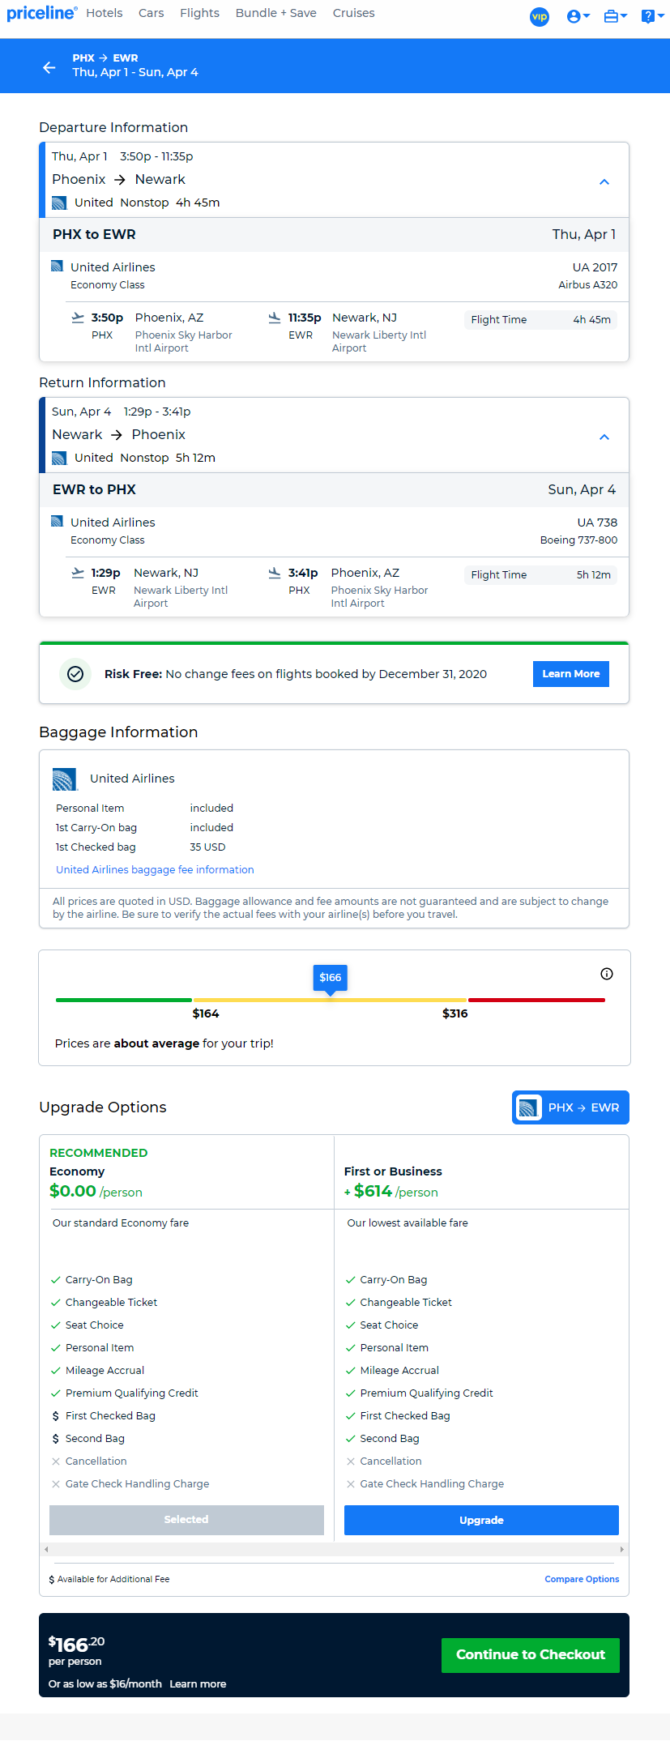This screenshot has width=670, height=1741.
Task: Click the United Airlines logo in PHX to EWR details
Action: pos(57,267)
